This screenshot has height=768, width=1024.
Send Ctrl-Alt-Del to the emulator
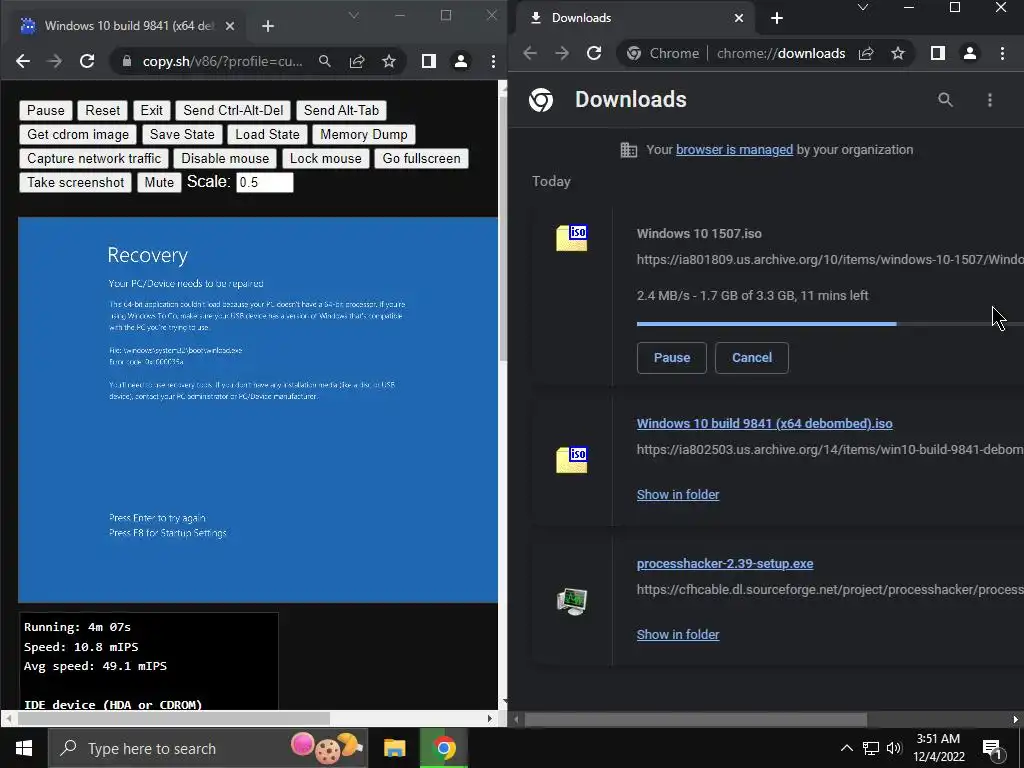click(233, 110)
